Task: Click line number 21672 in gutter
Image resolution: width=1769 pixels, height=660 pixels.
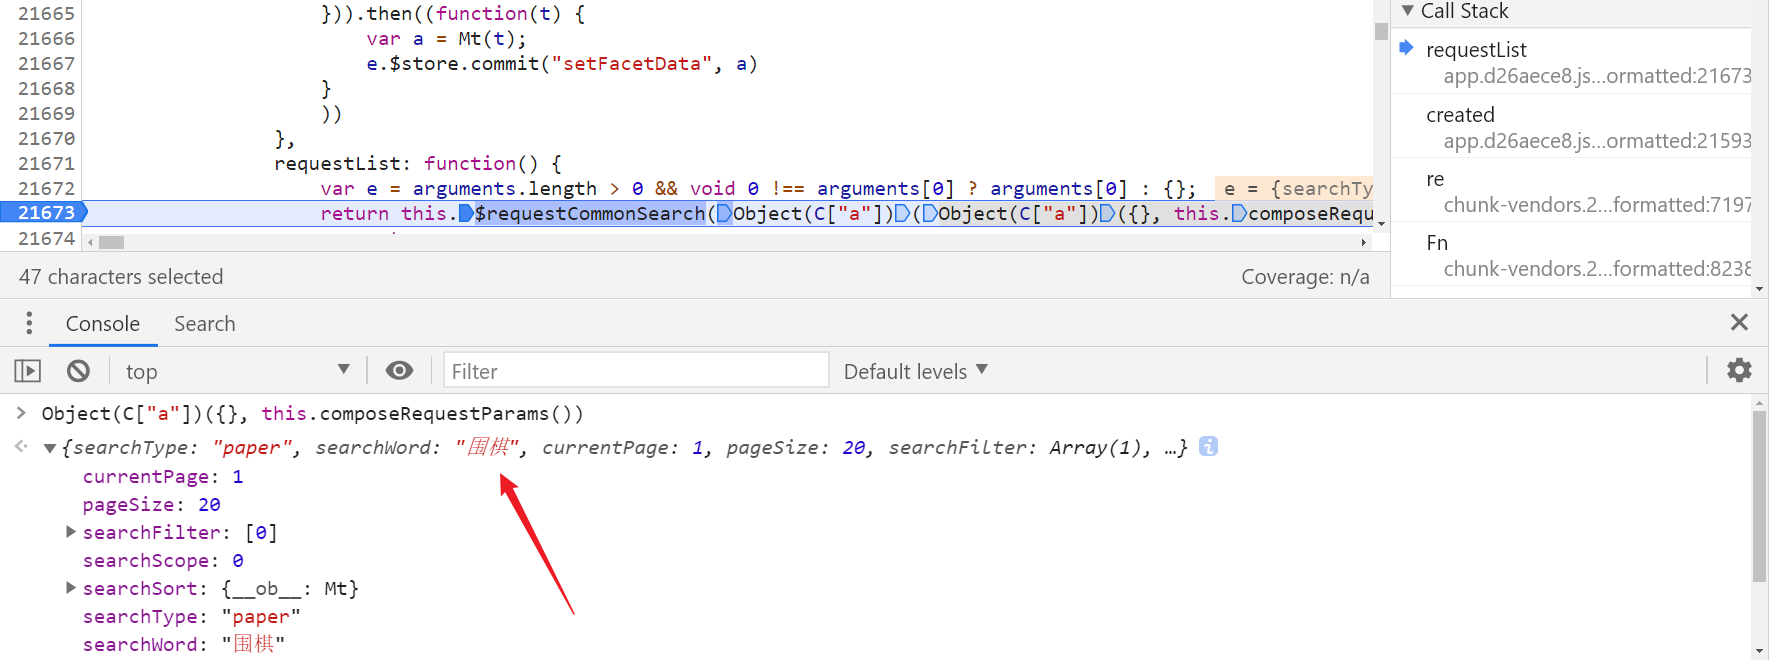Action: [46, 188]
